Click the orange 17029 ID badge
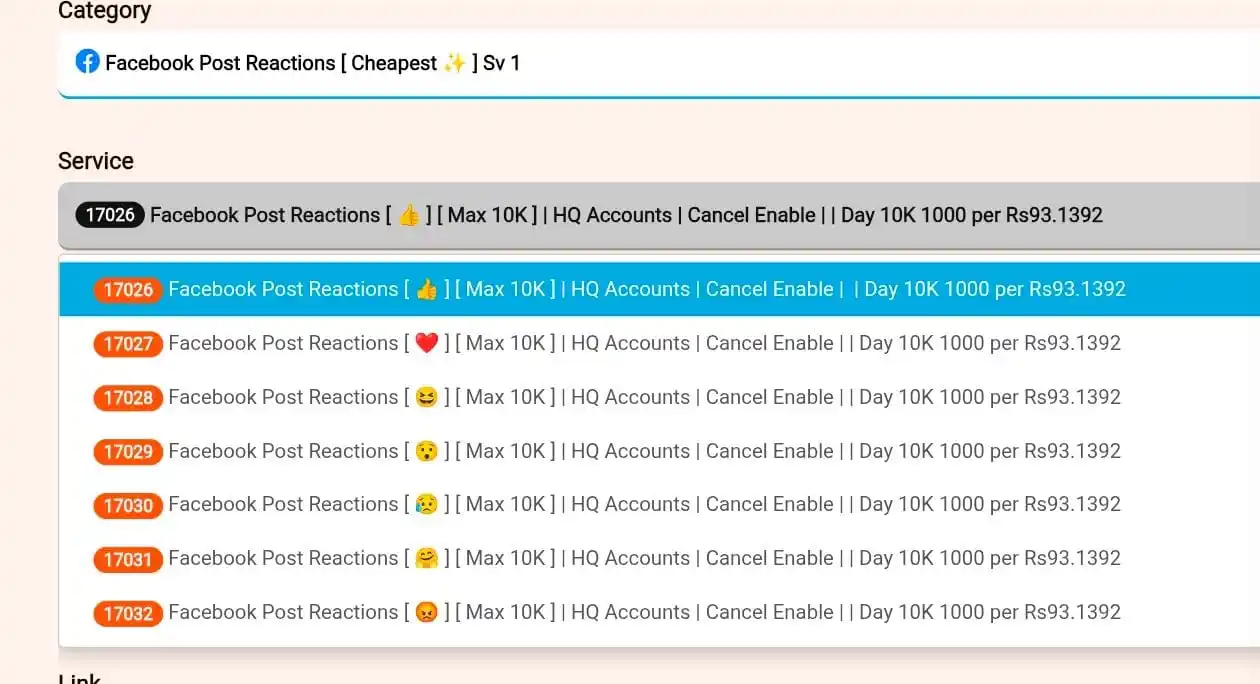 (x=128, y=452)
